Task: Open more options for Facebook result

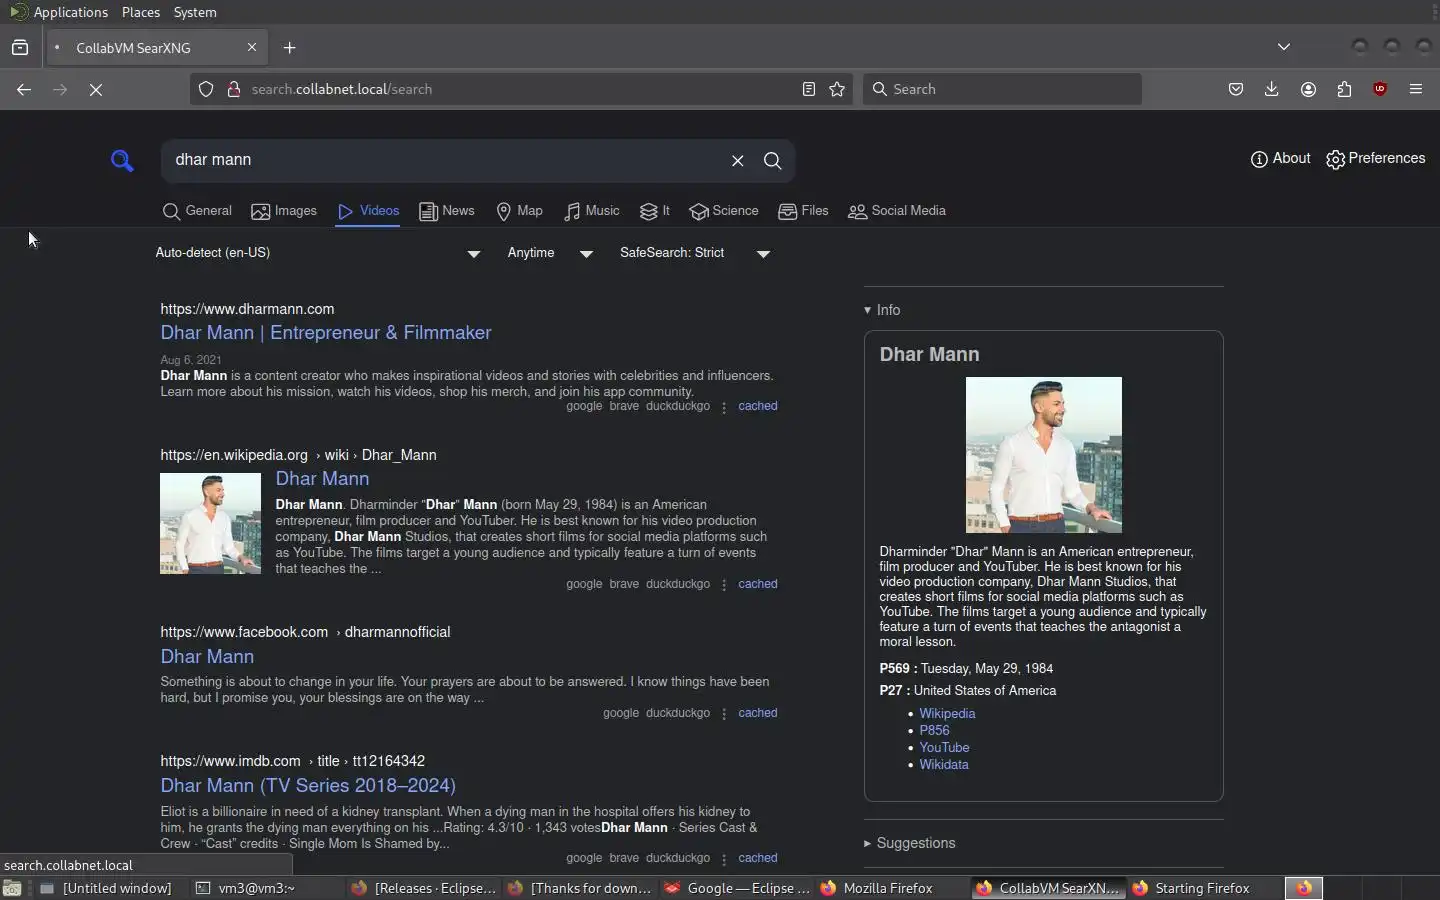Action: pyautogui.click(x=724, y=714)
